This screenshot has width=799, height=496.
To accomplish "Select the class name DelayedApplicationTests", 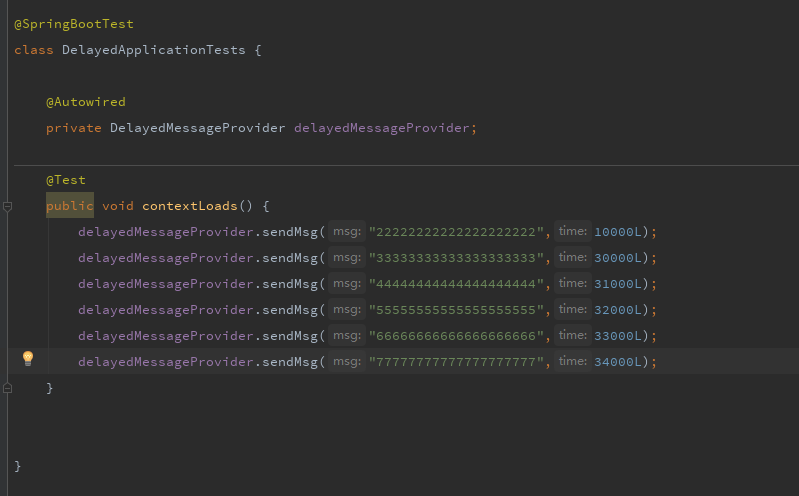I will click(153, 50).
